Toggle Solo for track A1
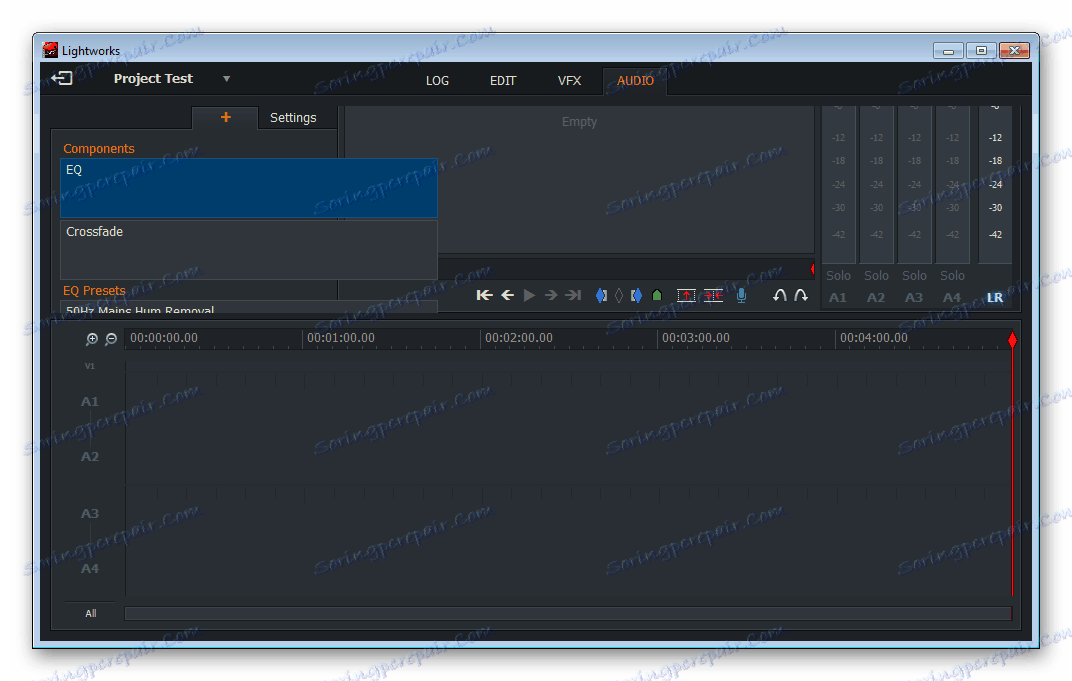Image resolution: width=1072 pixels, height=681 pixels. coord(838,276)
